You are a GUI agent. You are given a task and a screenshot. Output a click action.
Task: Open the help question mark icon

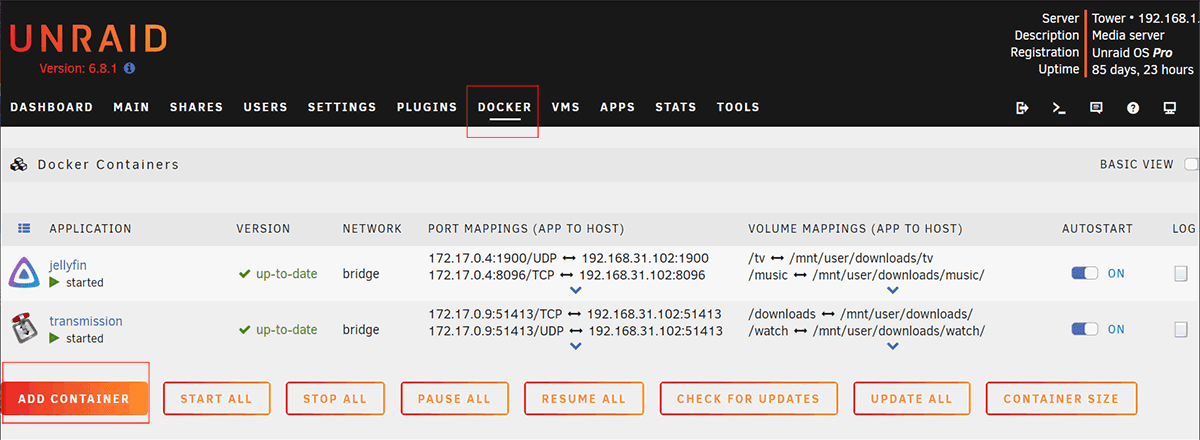pos(1133,108)
